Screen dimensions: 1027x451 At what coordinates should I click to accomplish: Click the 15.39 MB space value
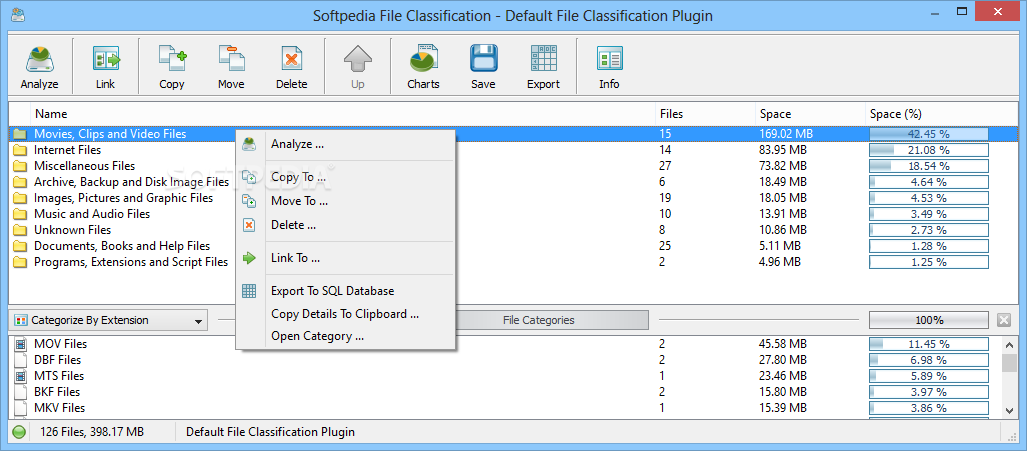pyautogui.click(x=783, y=408)
